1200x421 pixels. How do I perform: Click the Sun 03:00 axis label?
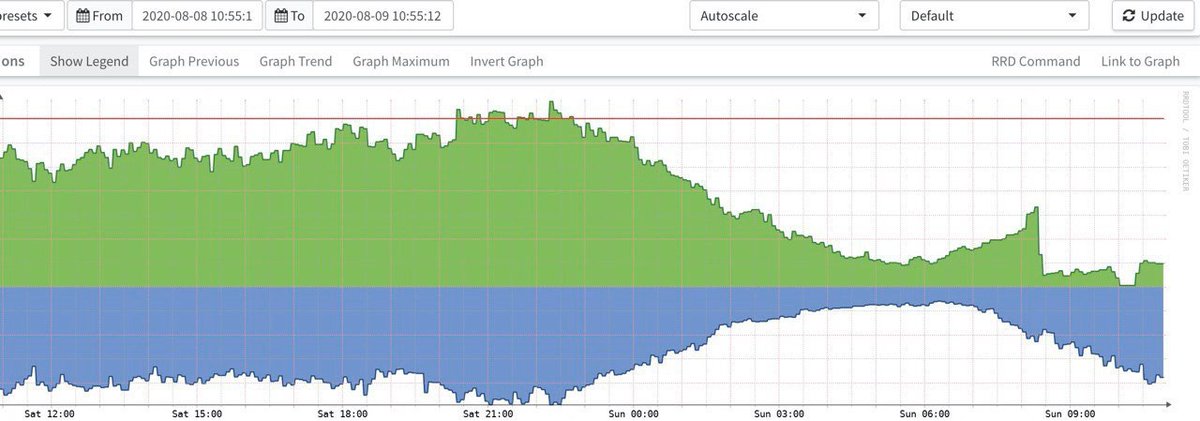(780, 413)
